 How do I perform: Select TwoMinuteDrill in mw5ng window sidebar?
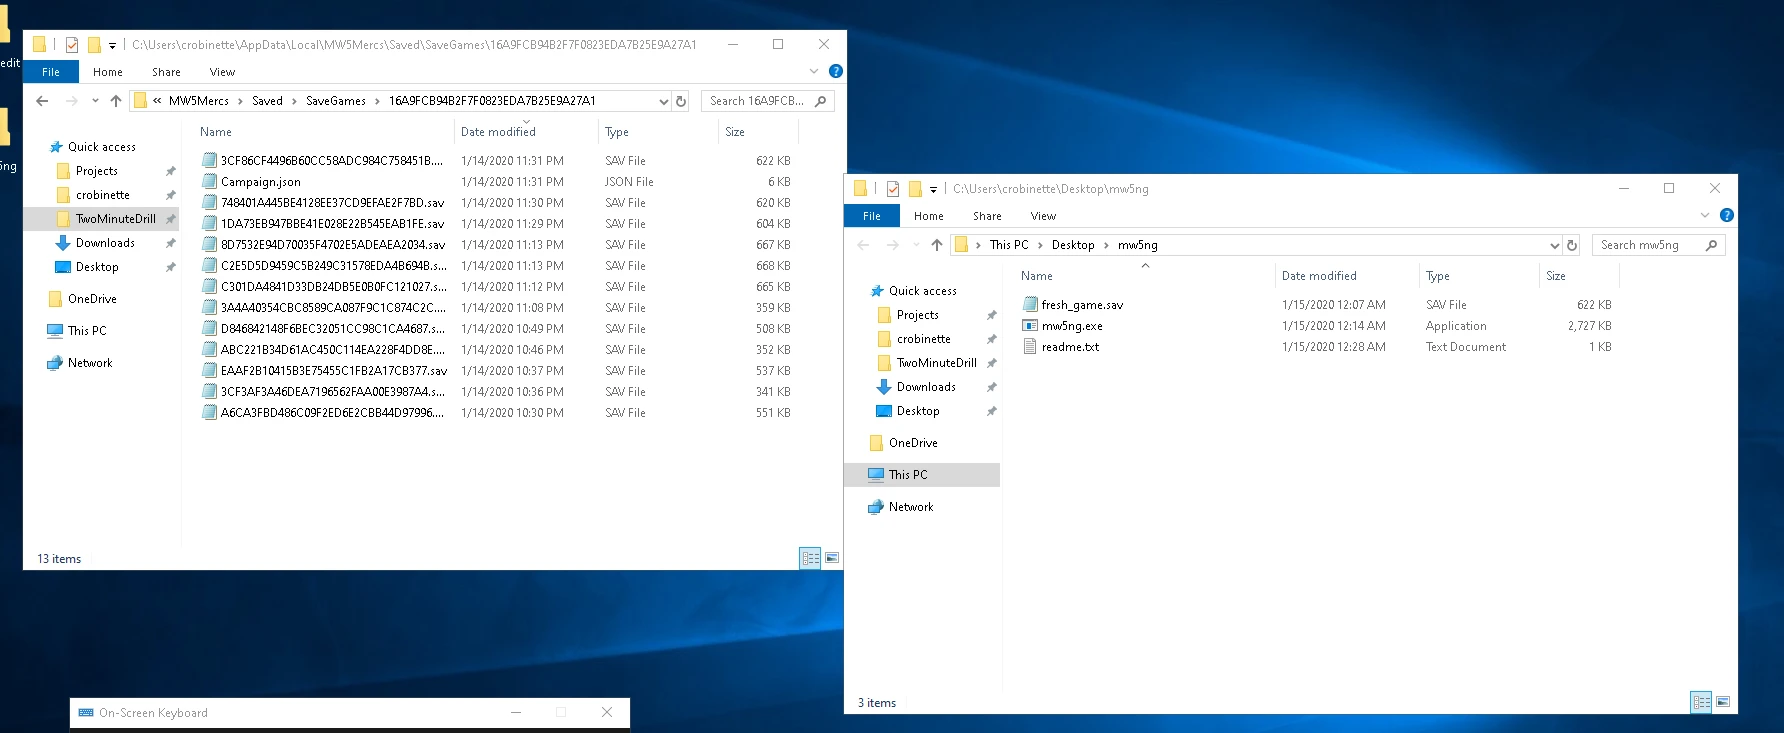click(936, 363)
